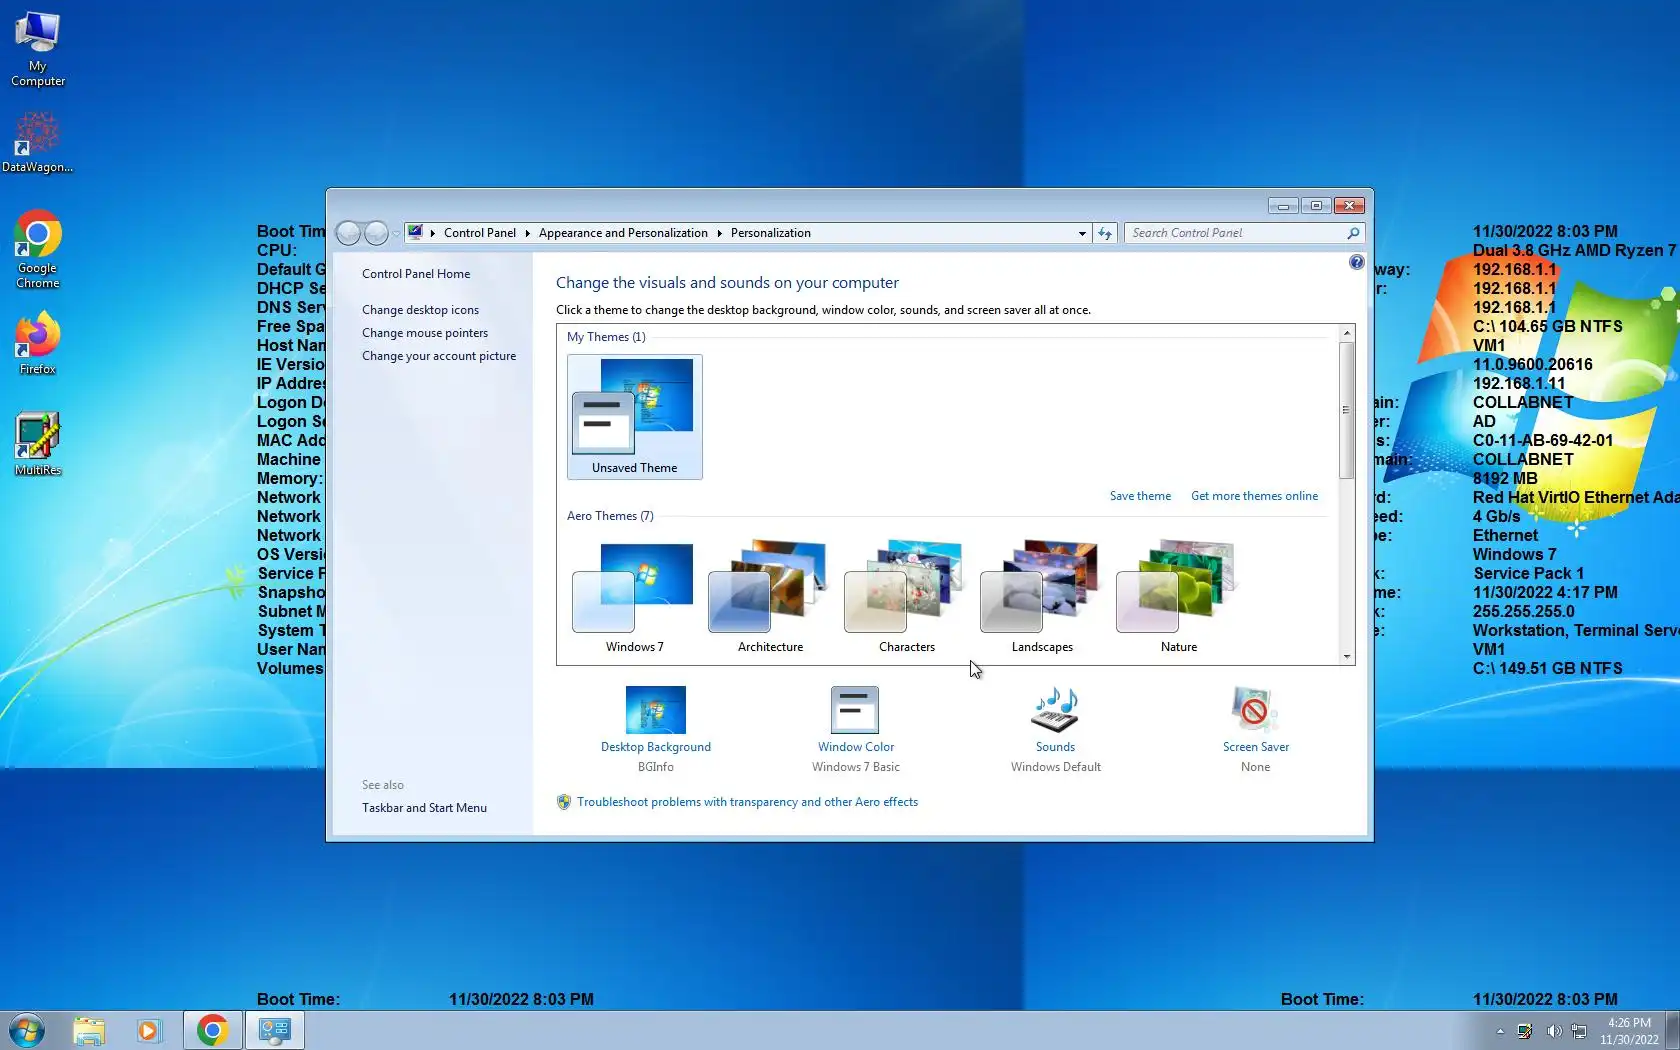Viewport: 1680px width, 1050px height.
Task: Click the Personalization breadcrumb
Action: 771,233
